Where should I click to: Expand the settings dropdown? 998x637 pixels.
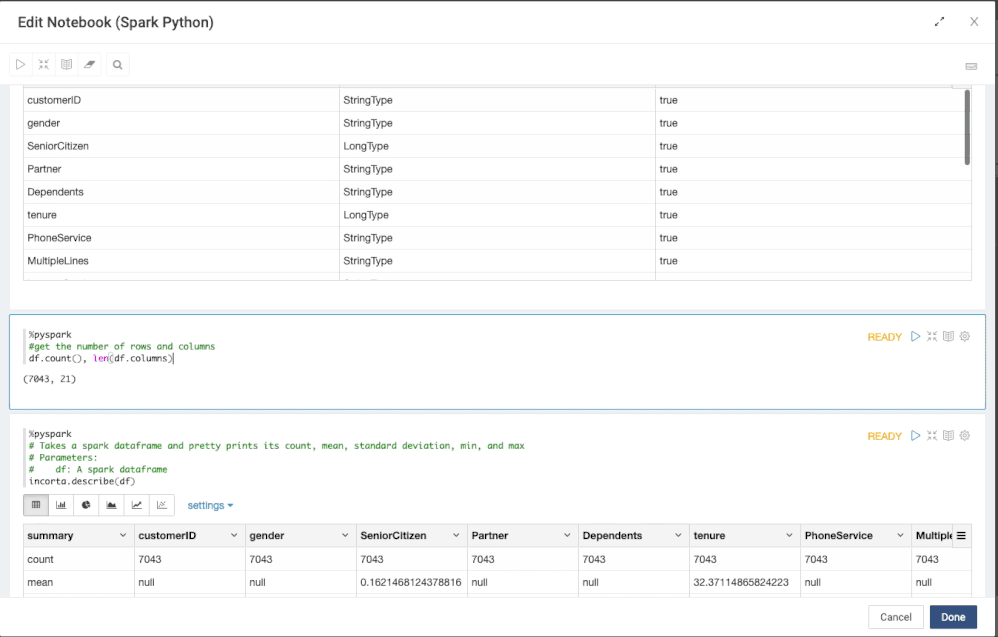(210, 506)
